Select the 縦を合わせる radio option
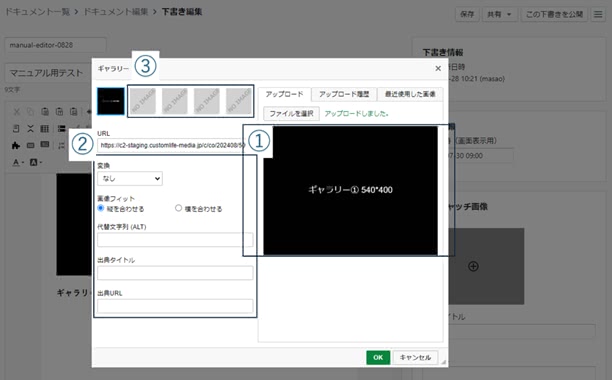Screen dimensions: 612x380 pos(101,208)
